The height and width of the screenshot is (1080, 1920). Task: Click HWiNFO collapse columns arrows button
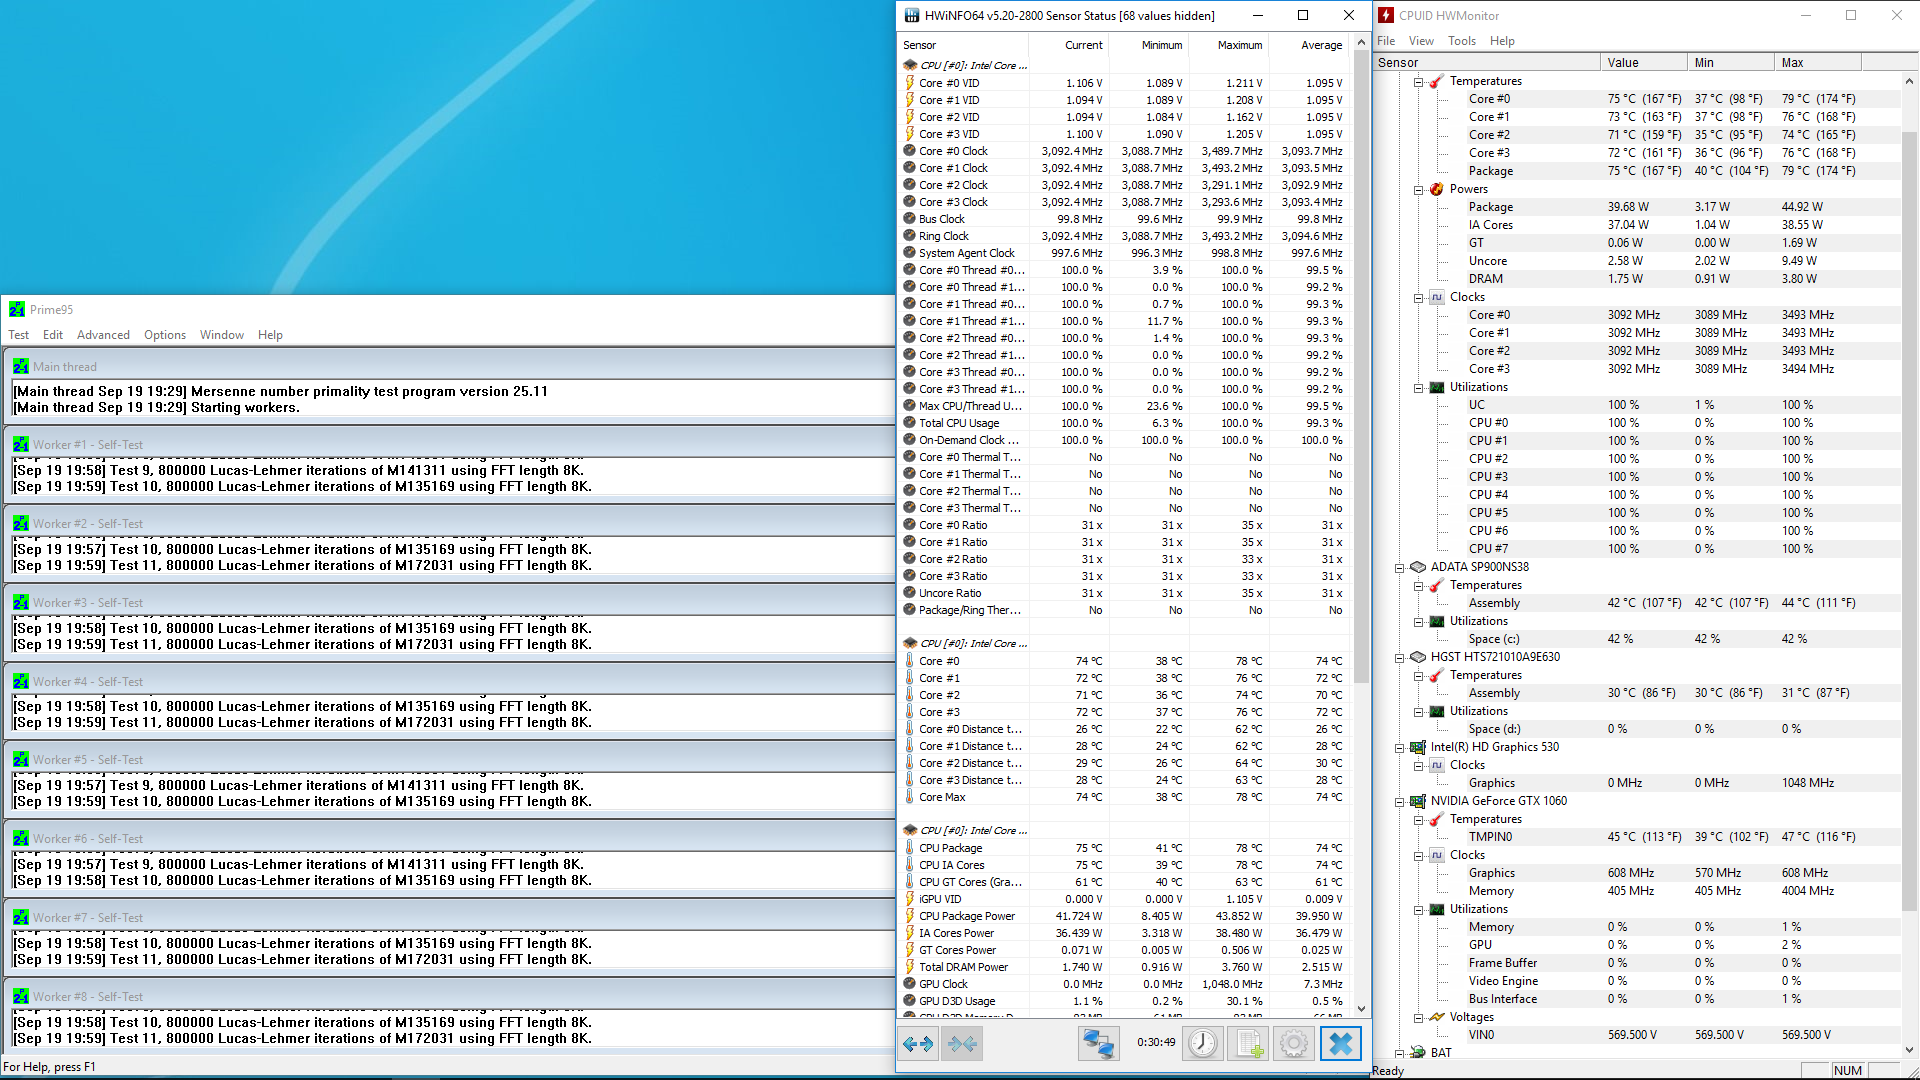(x=962, y=1044)
